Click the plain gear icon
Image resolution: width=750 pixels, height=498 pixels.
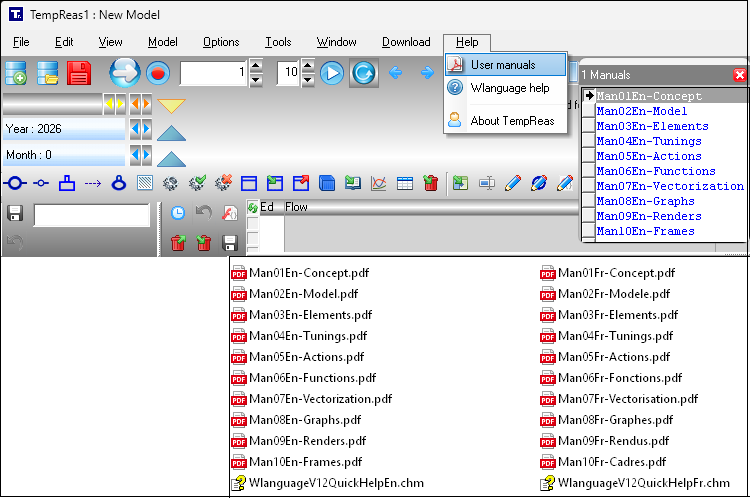[170, 184]
